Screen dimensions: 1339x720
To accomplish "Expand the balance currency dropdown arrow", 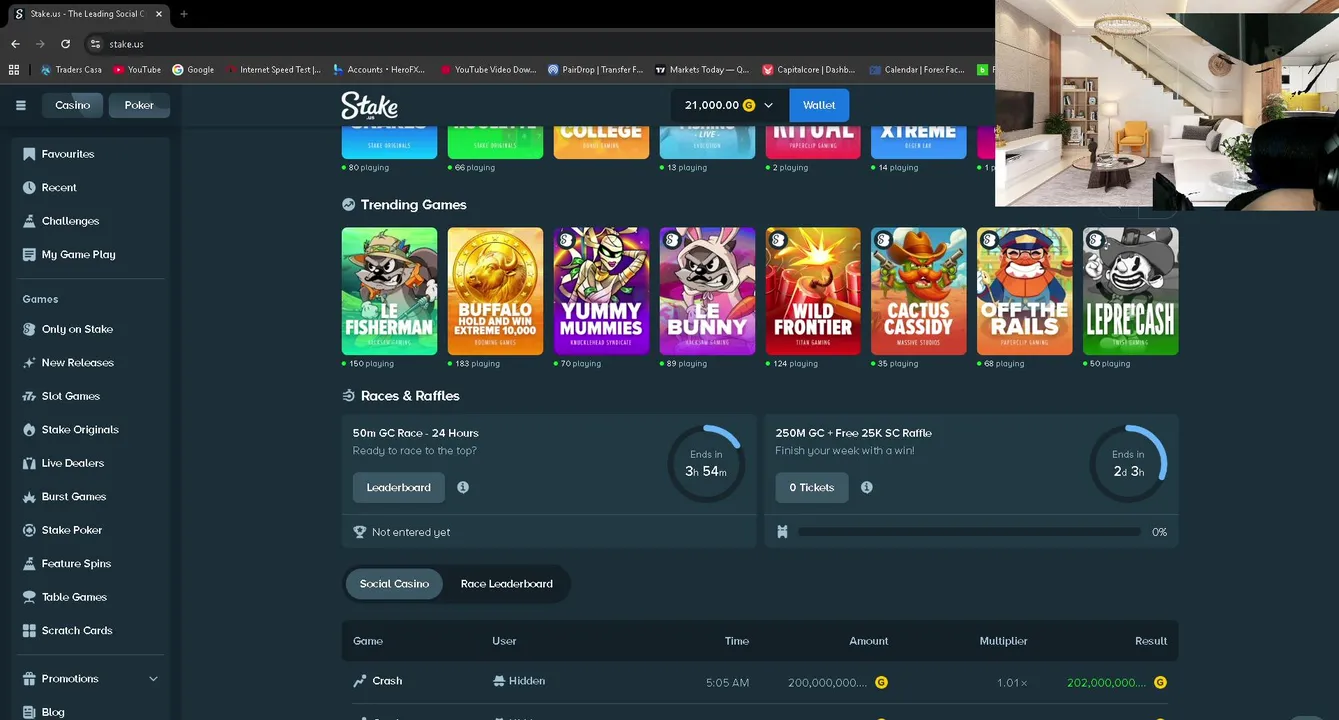I will point(768,105).
